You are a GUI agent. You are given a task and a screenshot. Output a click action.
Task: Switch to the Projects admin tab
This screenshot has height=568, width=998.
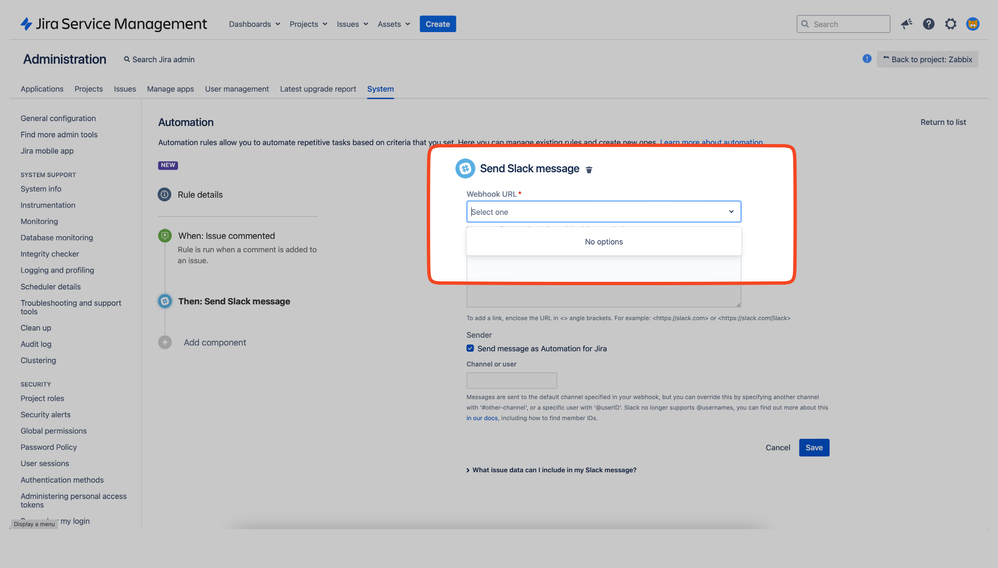88,89
